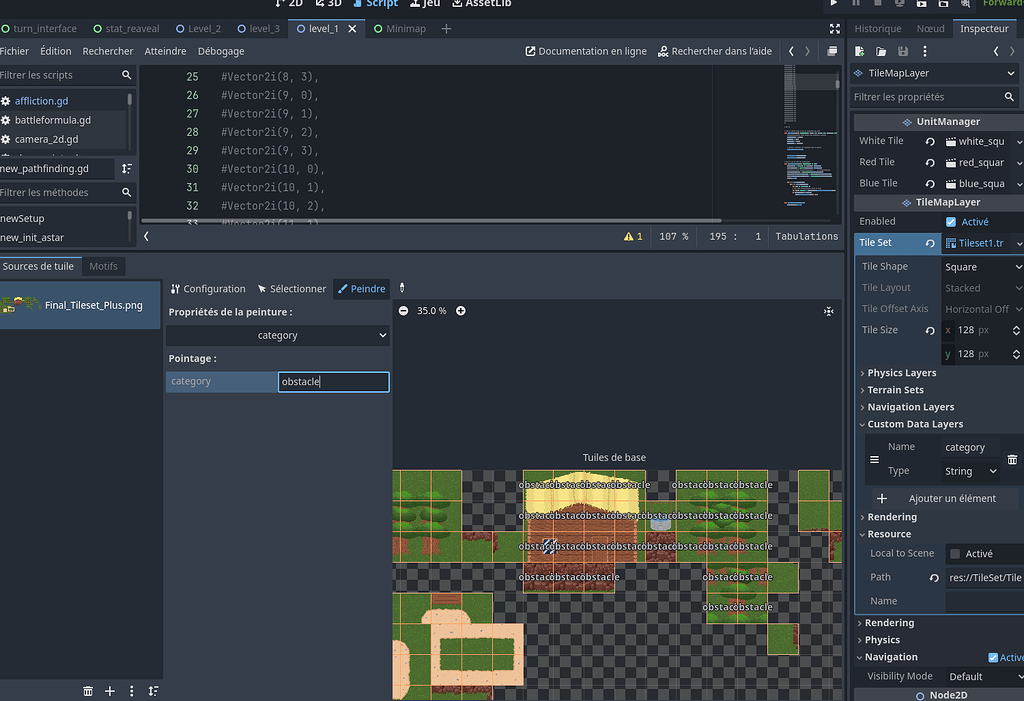Image resolution: width=1024 pixels, height=701 pixels.
Task: Go back in Inspector history
Action: [996, 51]
